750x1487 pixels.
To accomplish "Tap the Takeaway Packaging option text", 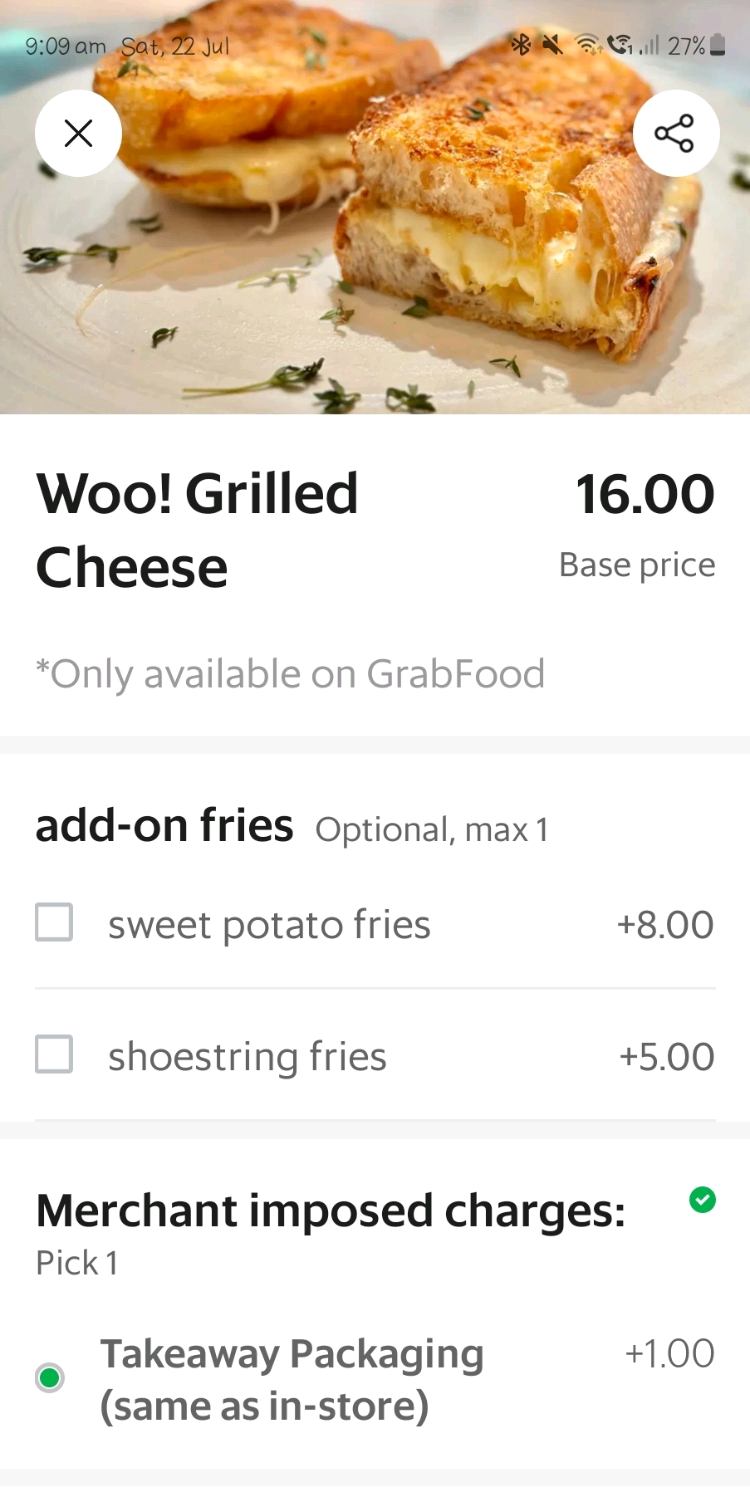I will [291, 1379].
